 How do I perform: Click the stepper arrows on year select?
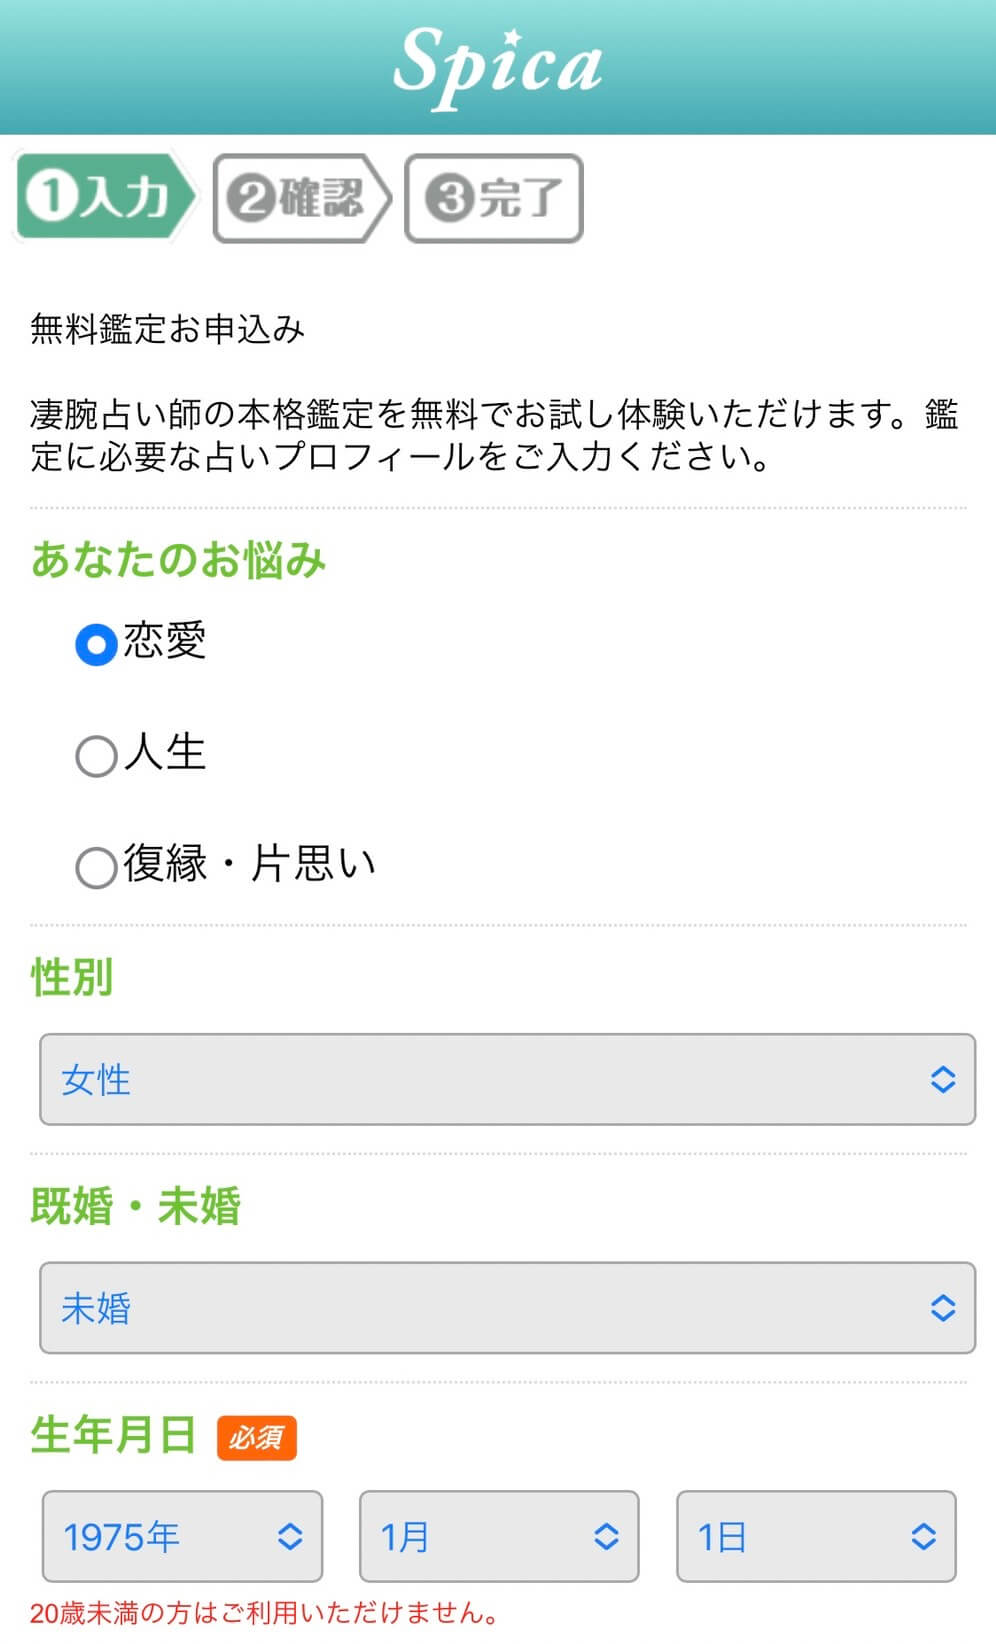[x=290, y=1537]
